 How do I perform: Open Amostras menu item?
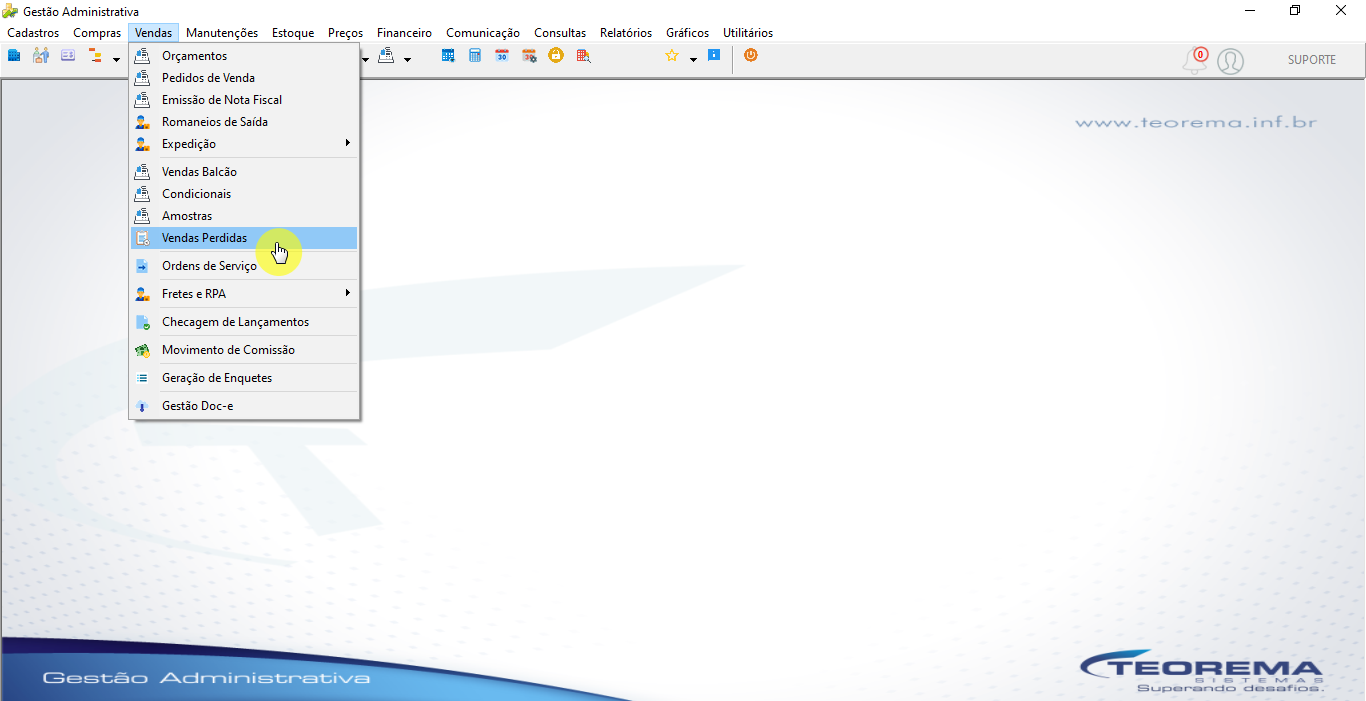[244, 216]
